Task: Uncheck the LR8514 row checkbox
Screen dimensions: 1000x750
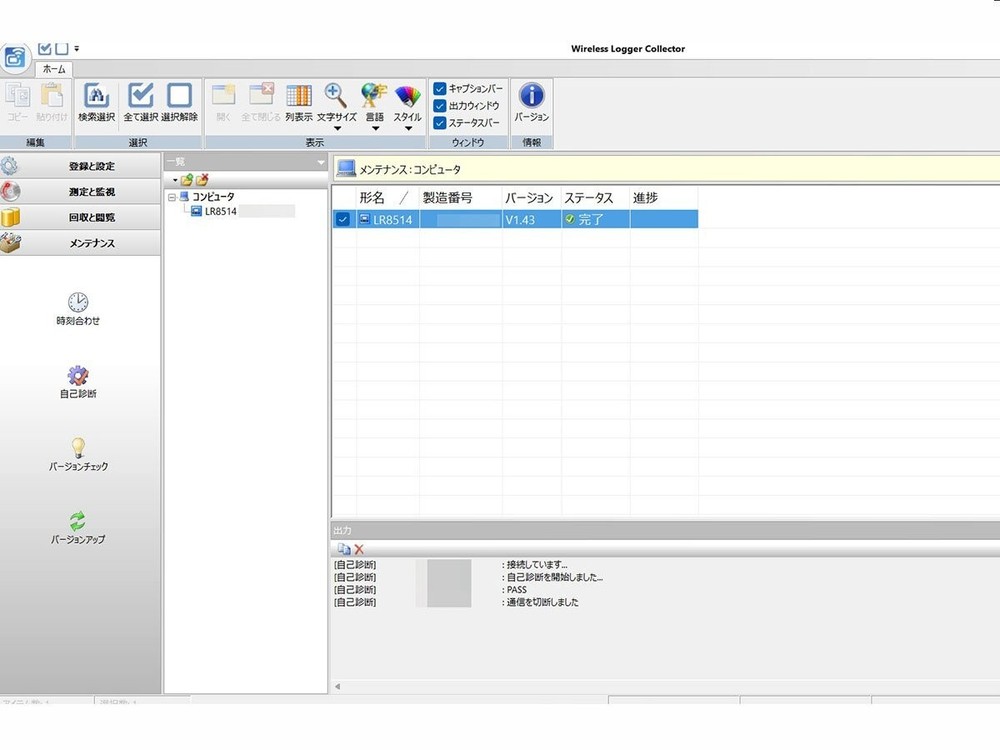Action: [x=343, y=220]
